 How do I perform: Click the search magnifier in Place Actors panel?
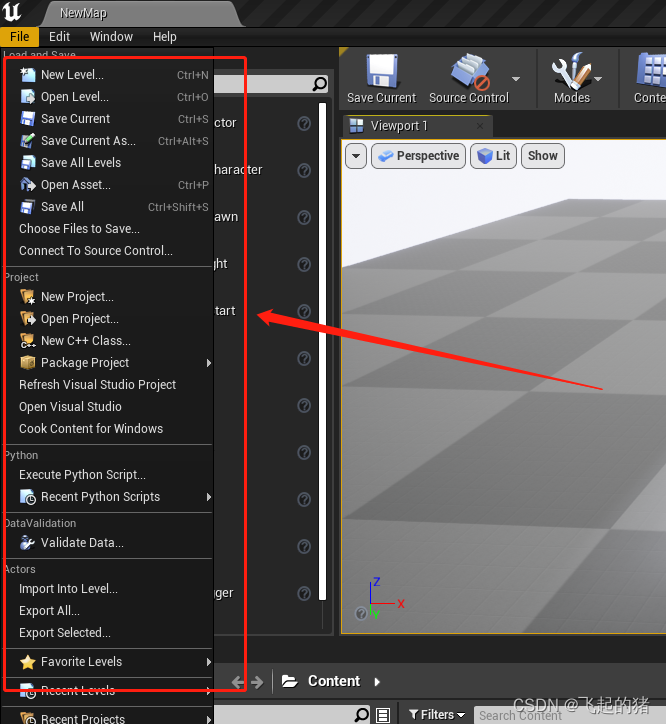click(x=320, y=84)
